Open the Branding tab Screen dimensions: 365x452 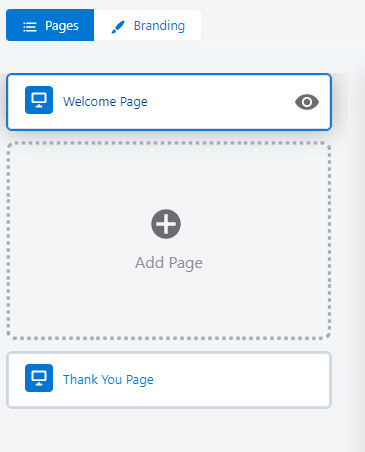click(x=147, y=25)
